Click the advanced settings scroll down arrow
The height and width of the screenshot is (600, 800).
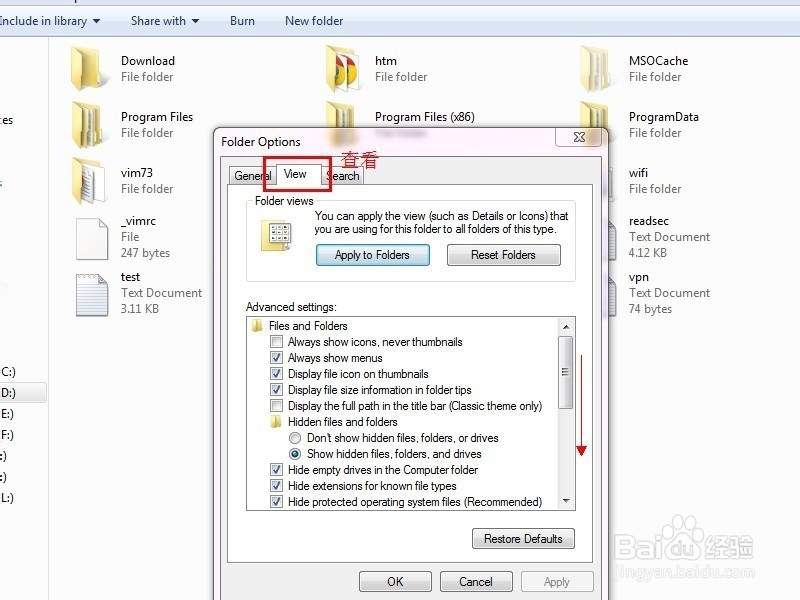(x=566, y=501)
